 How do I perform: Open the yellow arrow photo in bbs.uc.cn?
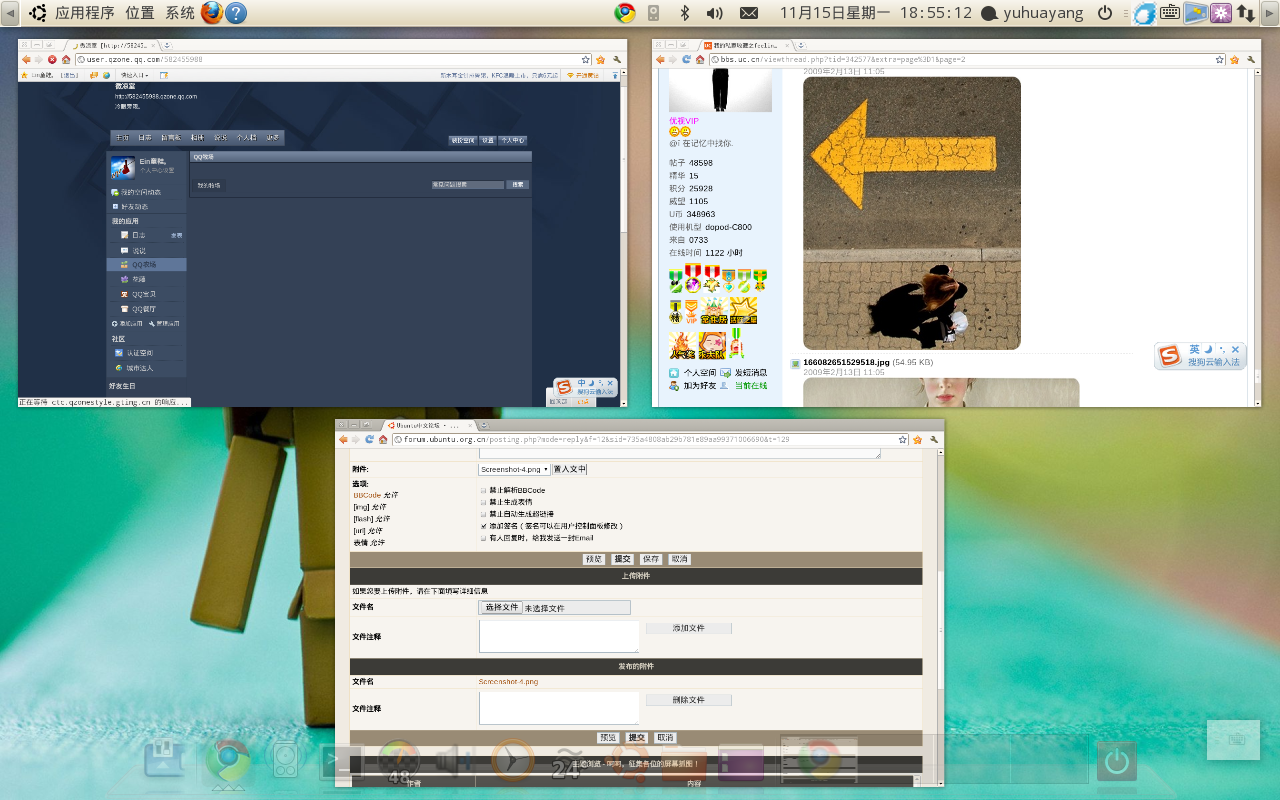coord(912,213)
